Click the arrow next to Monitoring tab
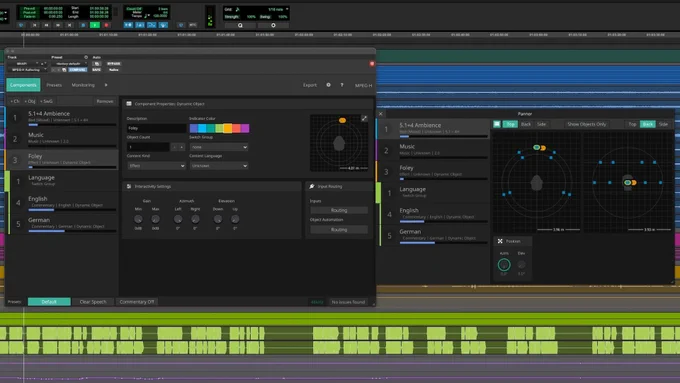Screen dimensions: 680x383 (106, 85)
